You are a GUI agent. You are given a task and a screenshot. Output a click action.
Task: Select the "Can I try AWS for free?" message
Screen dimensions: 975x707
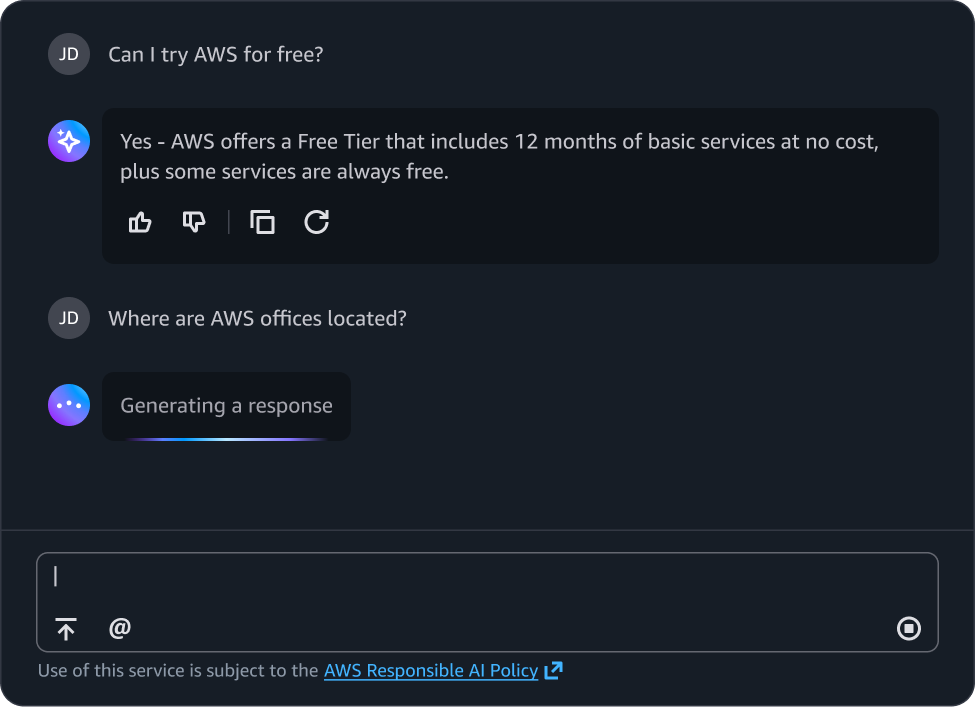(215, 54)
